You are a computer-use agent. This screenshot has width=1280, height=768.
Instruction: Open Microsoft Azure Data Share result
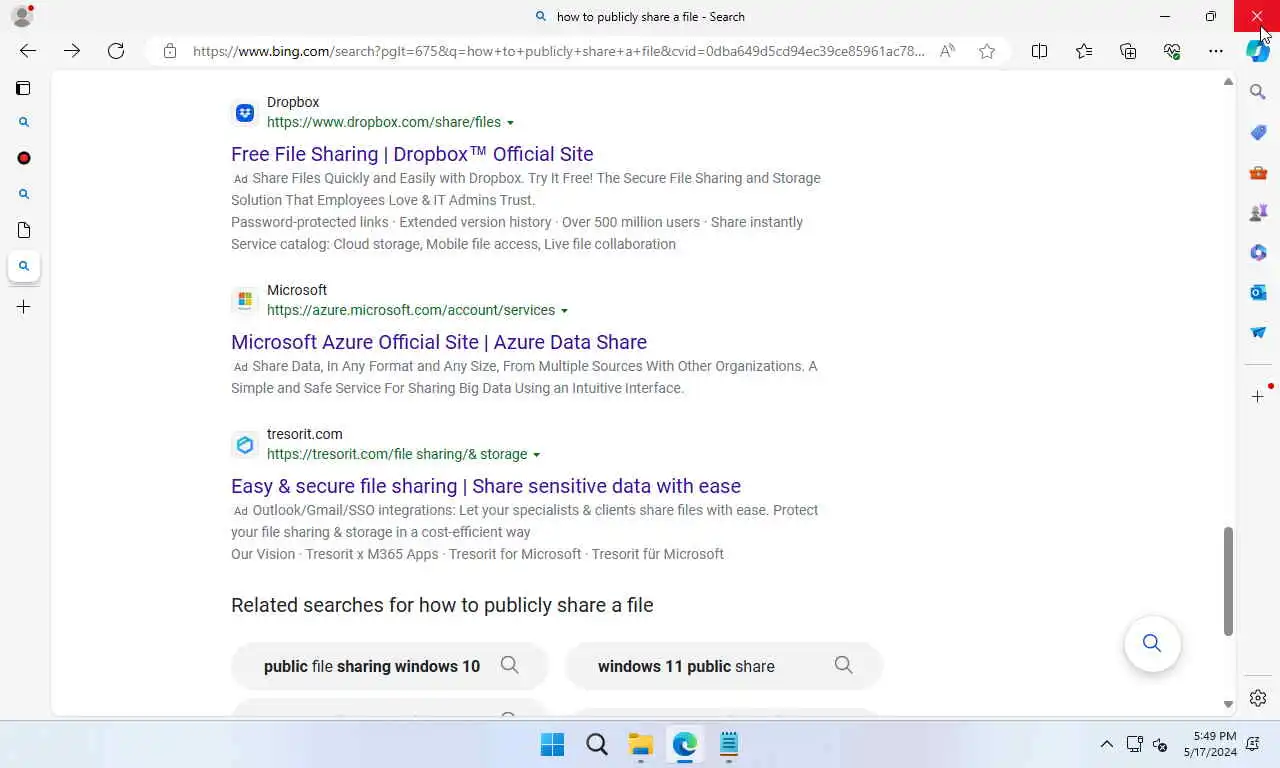(x=439, y=342)
